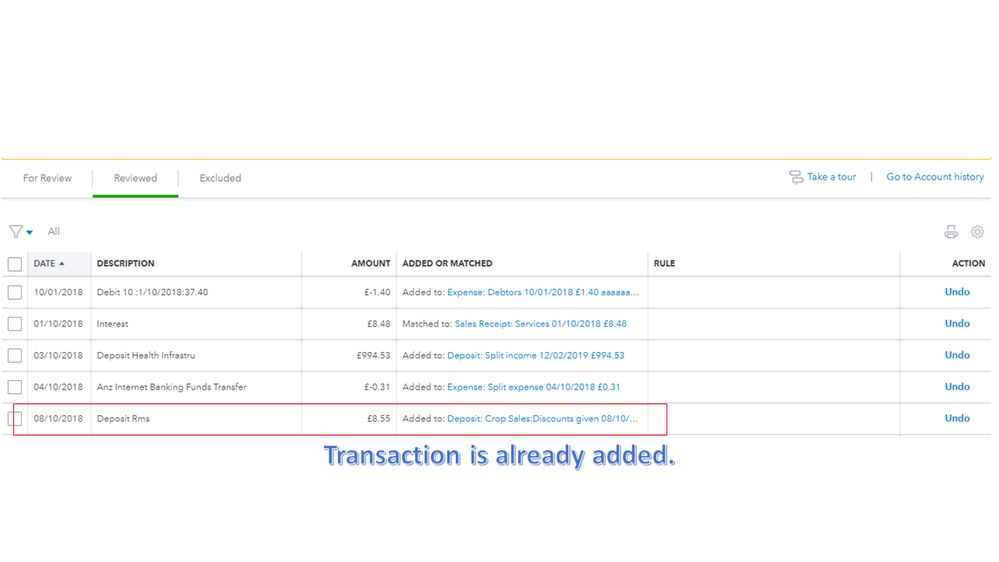999x562 pixels.
Task: Tick checkbox for Debit 10 row
Action: pyautogui.click(x=15, y=292)
